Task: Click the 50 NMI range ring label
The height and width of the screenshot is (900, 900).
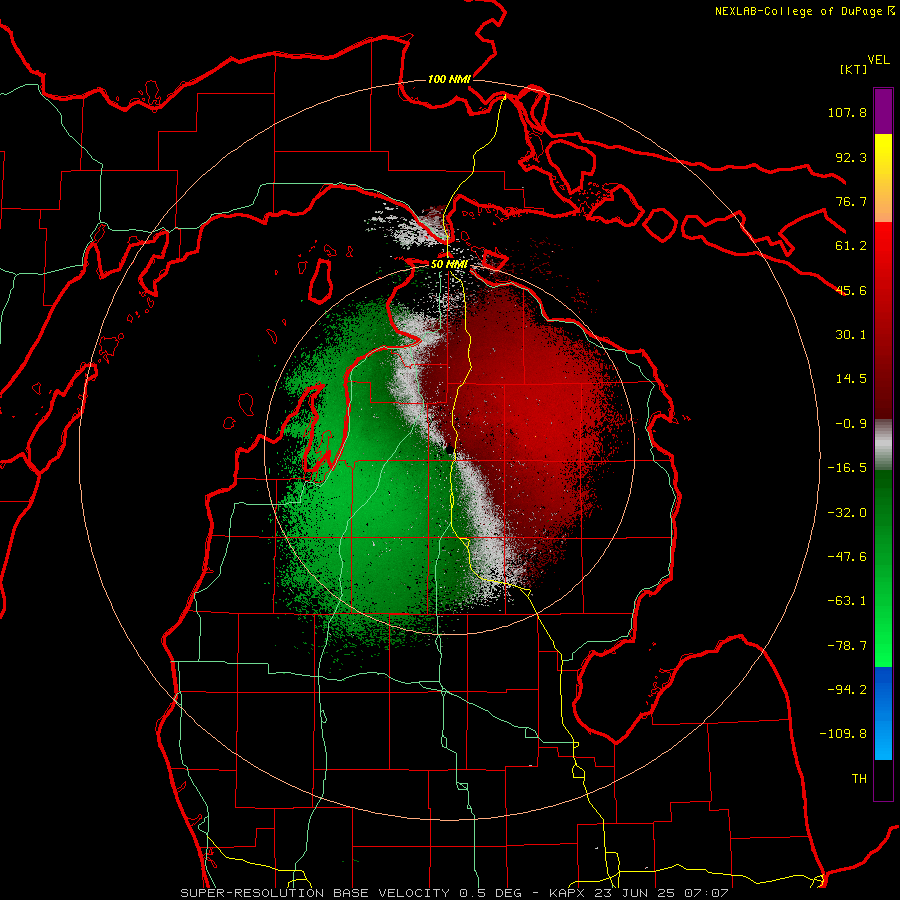Action: (449, 265)
